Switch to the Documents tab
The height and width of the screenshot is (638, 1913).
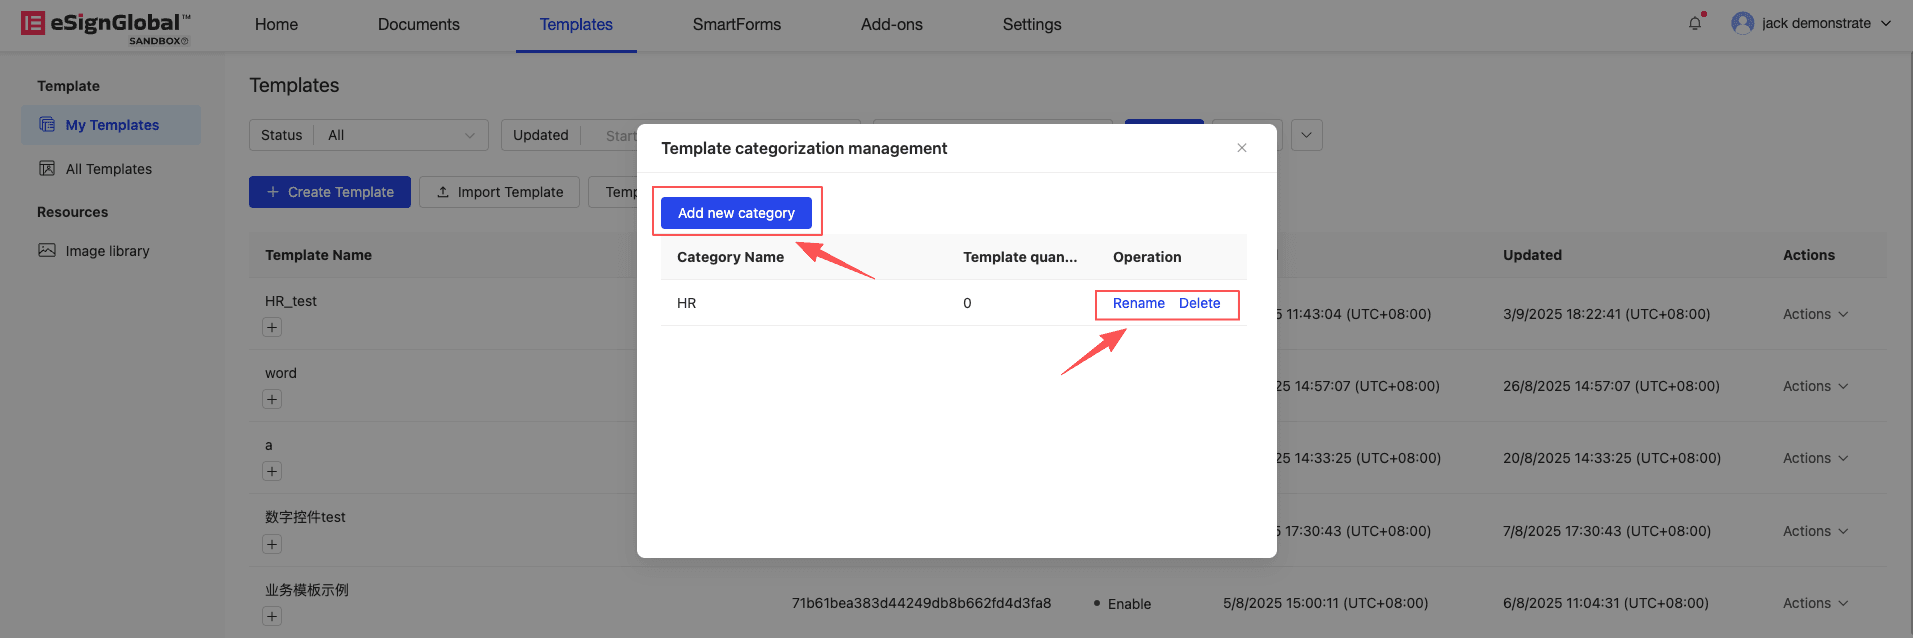[418, 25]
